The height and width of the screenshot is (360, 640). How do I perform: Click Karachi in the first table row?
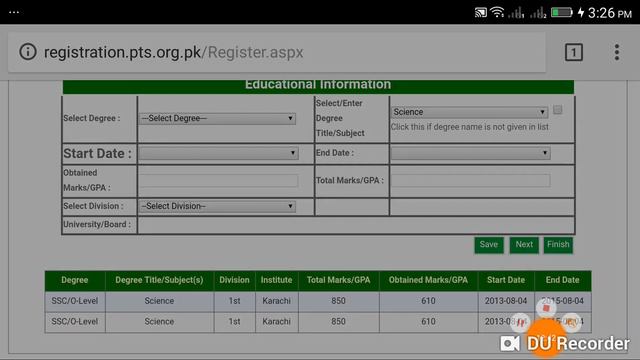pos(276,301)
